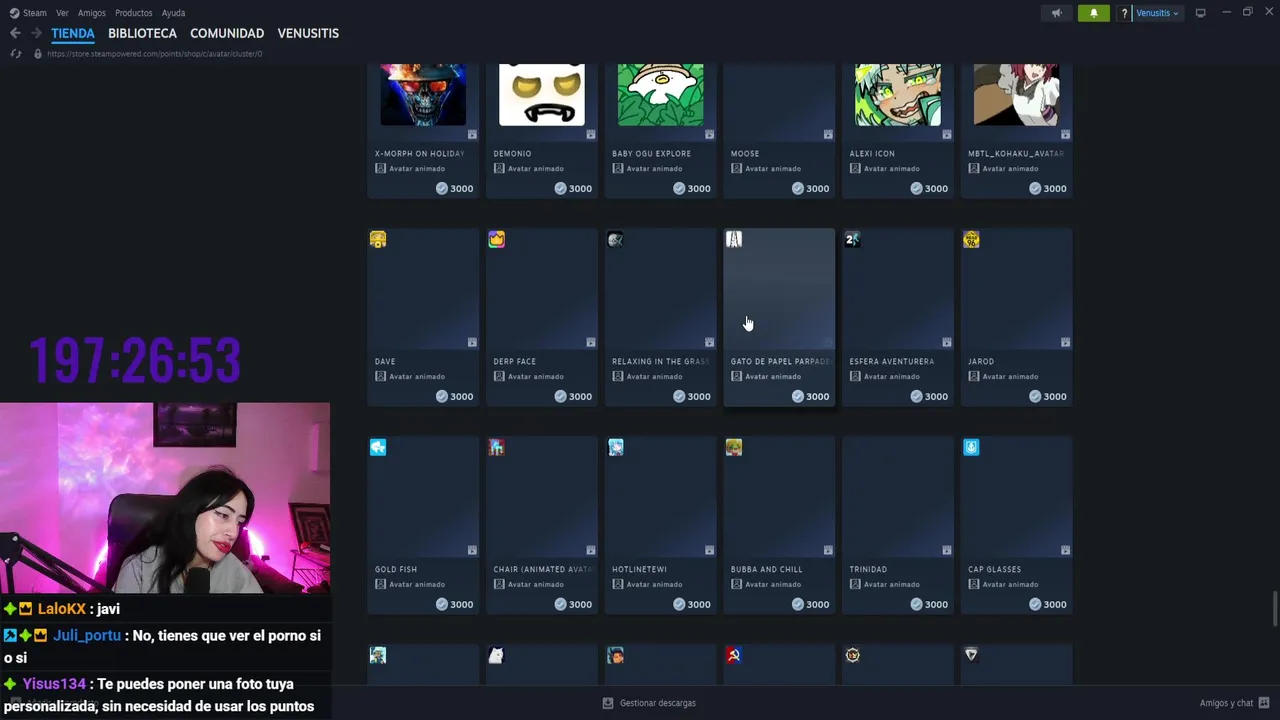This screenshot has height=720, width=1280.
Task: Open the Trinidad avatar title
Action: point(868,569)
